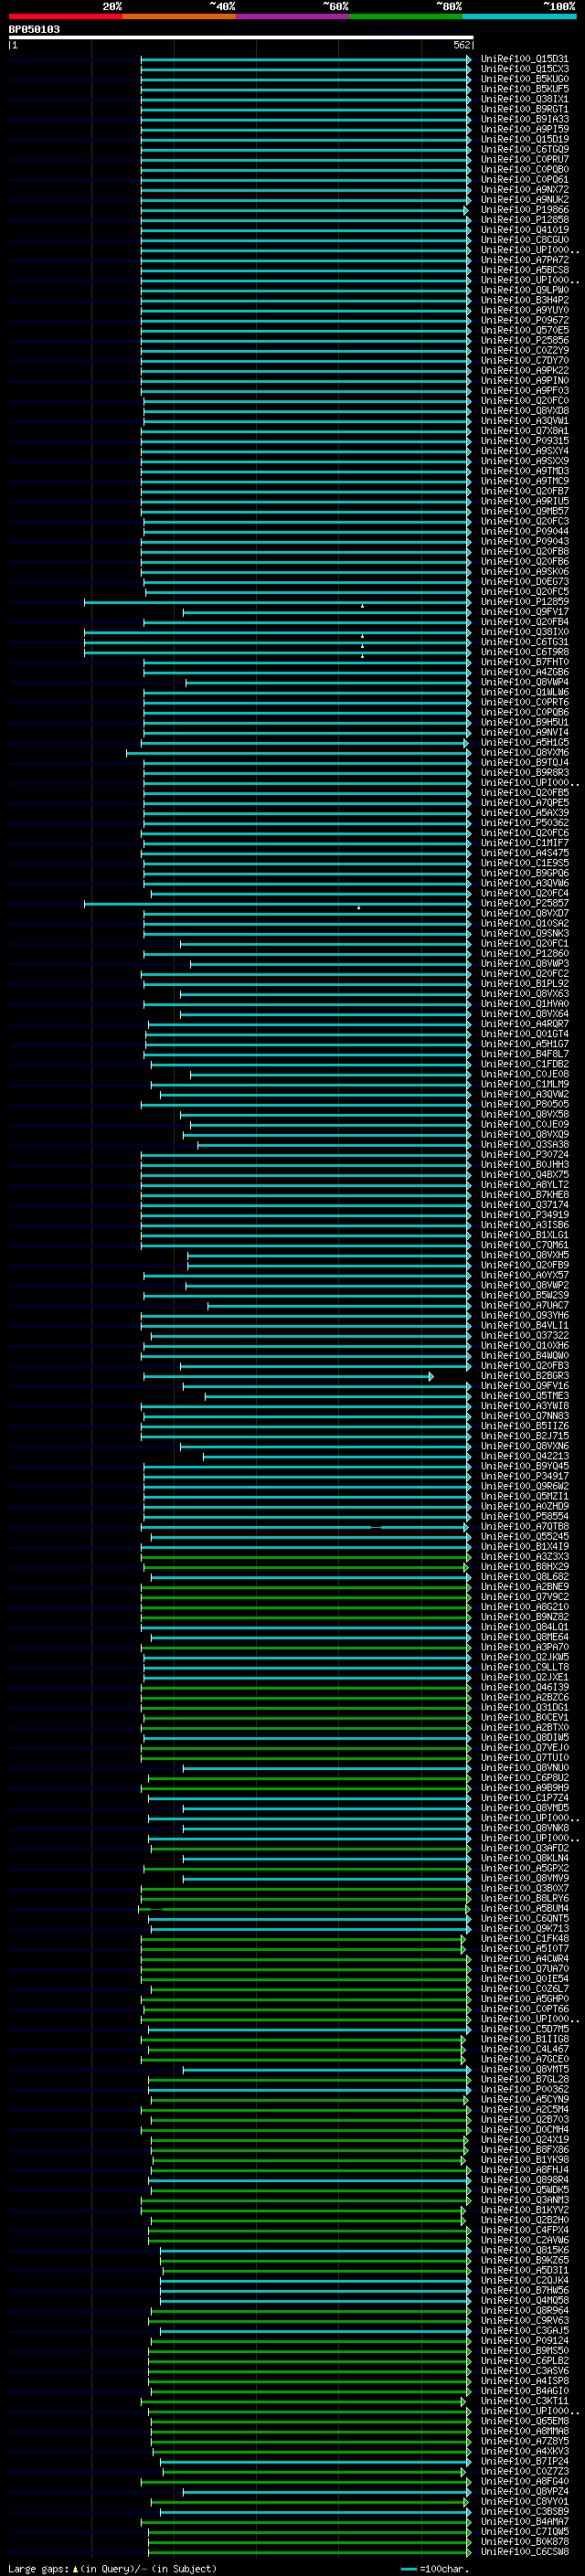This screenshot has width=585, height=2576.
Task: Click the label UniRef100_P25857
Action: pyautogui.click(x=524, y=903)
